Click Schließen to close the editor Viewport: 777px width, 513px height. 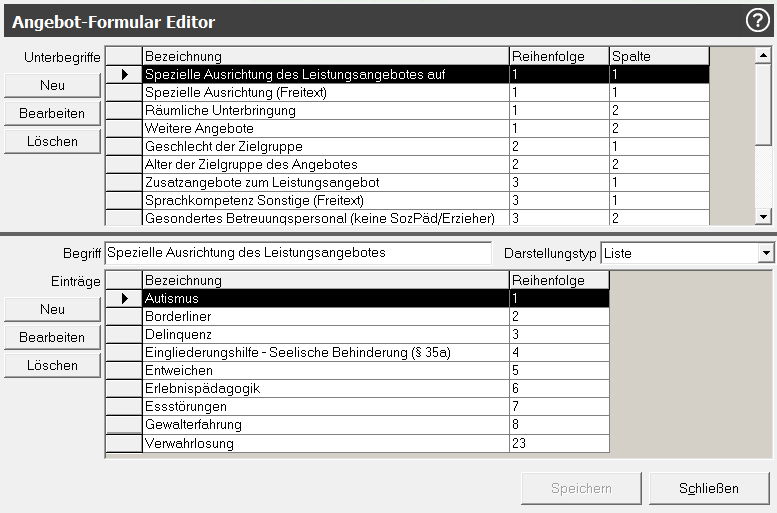[x=709, y=488]
